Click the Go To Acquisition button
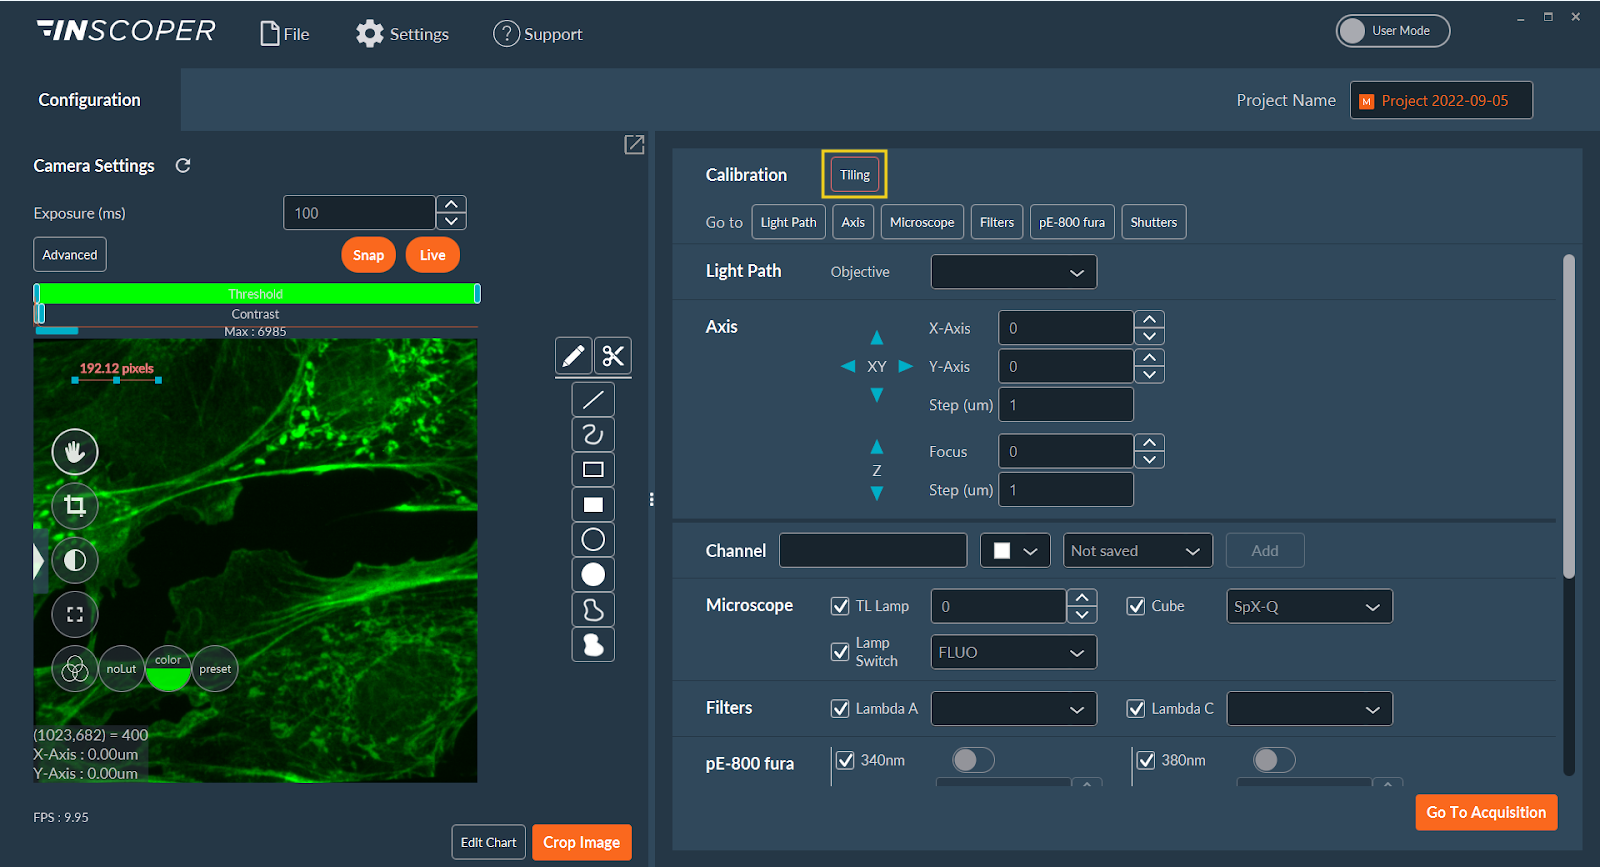1600x867 pixels. click(x=1485, y=812)
